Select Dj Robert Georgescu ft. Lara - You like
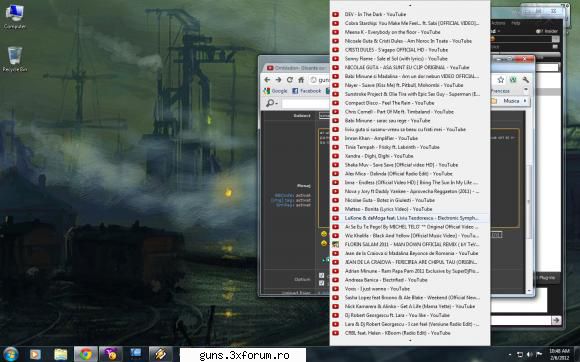Screen dimensions: 580x362 410,315
